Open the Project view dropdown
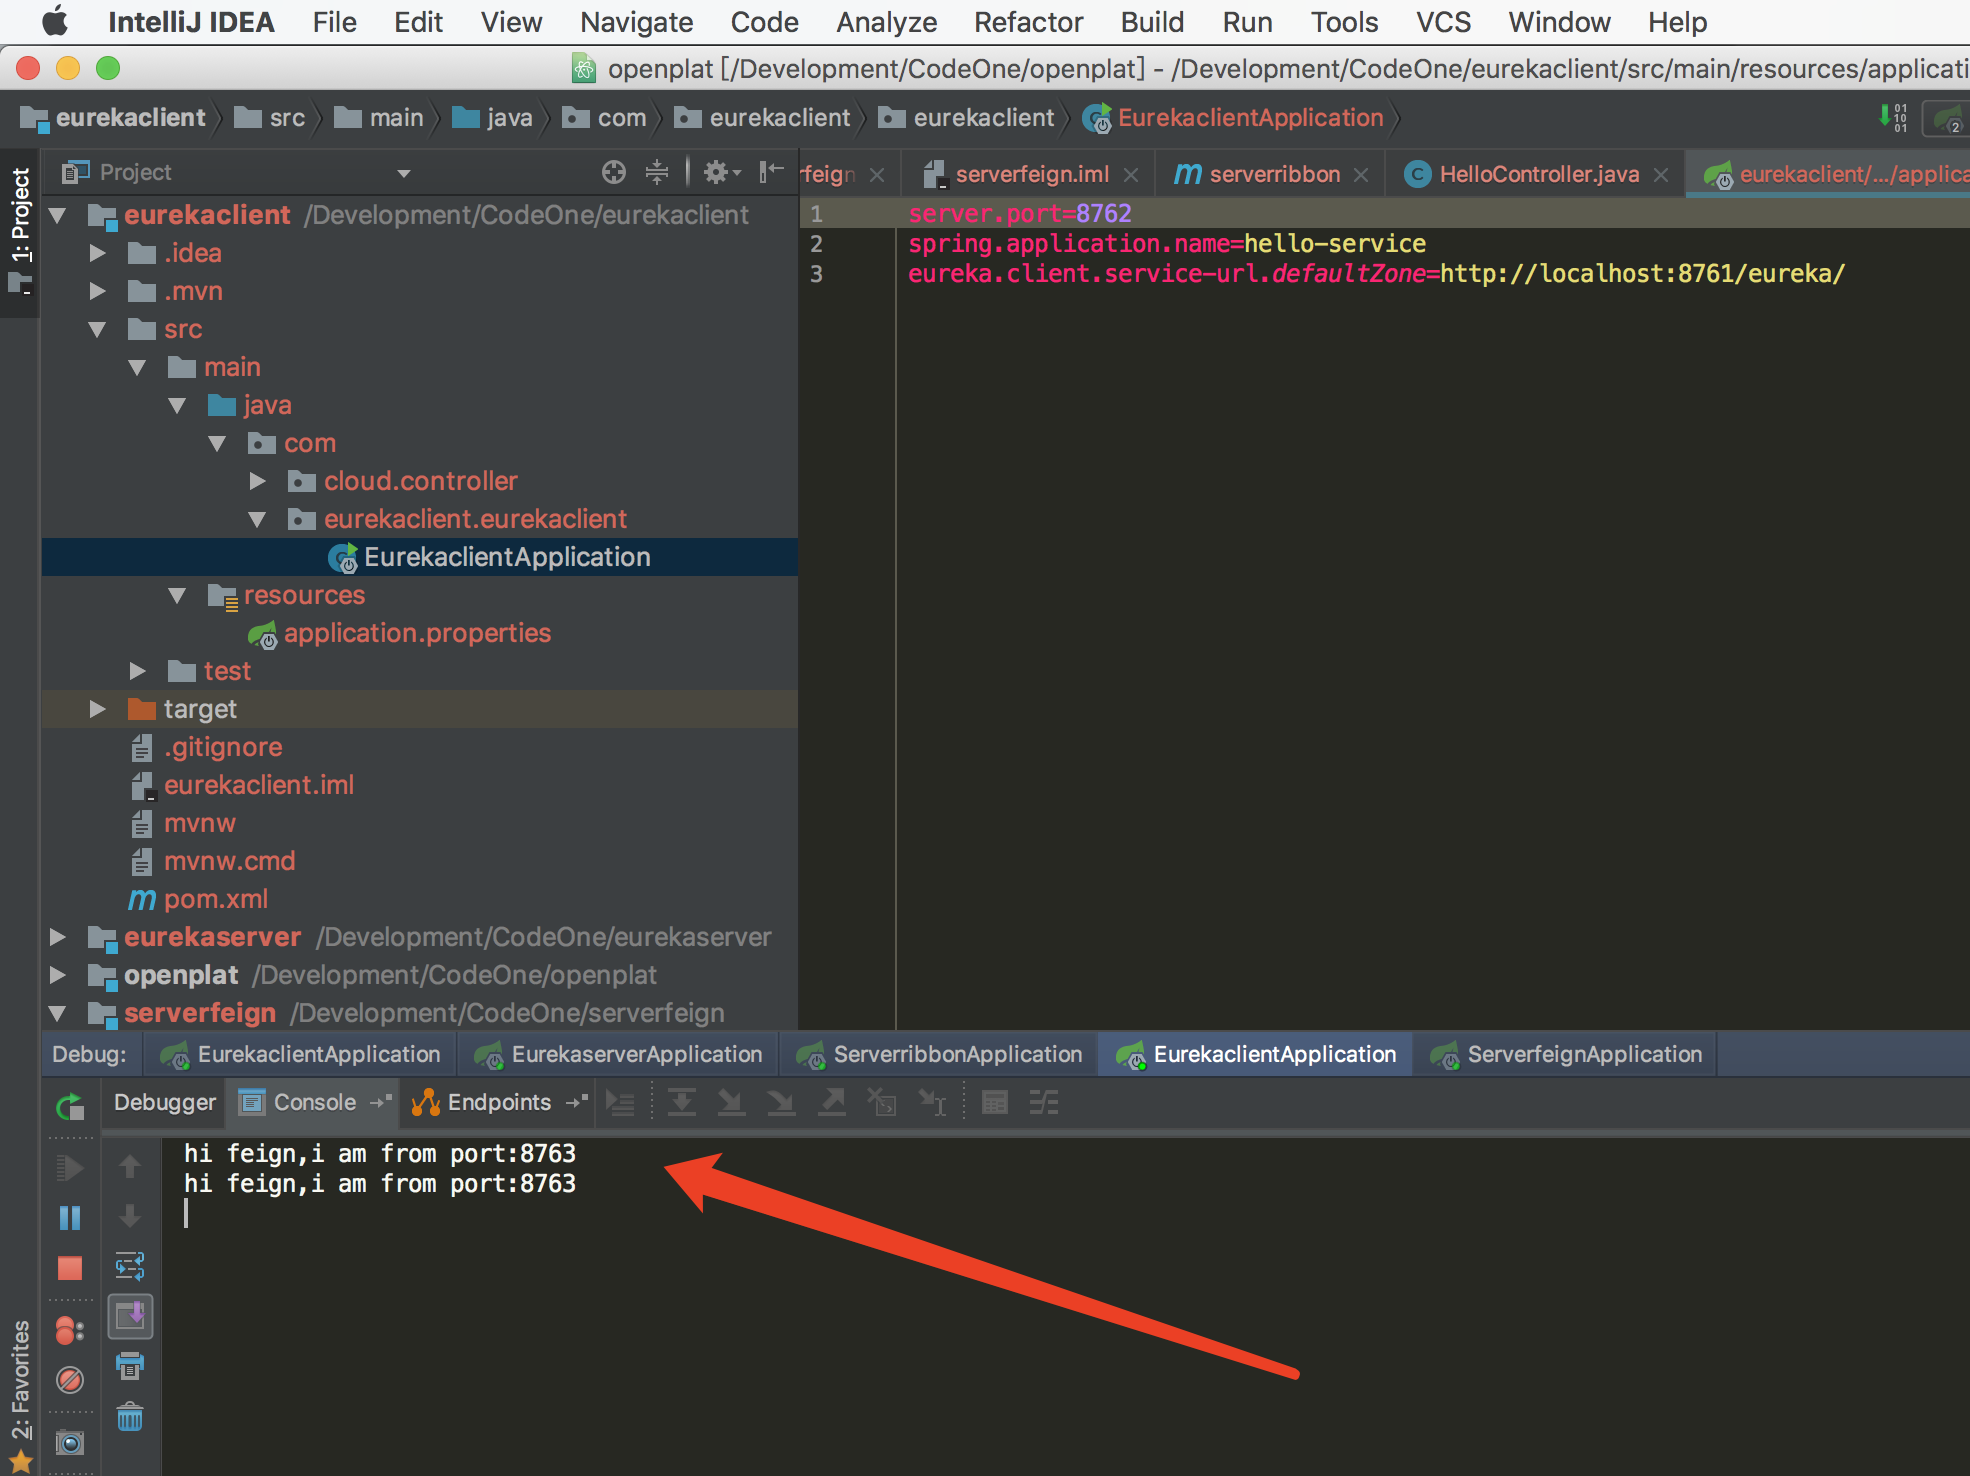Viewport: 1970px width, 1476px height. click(x=404, y=173)
